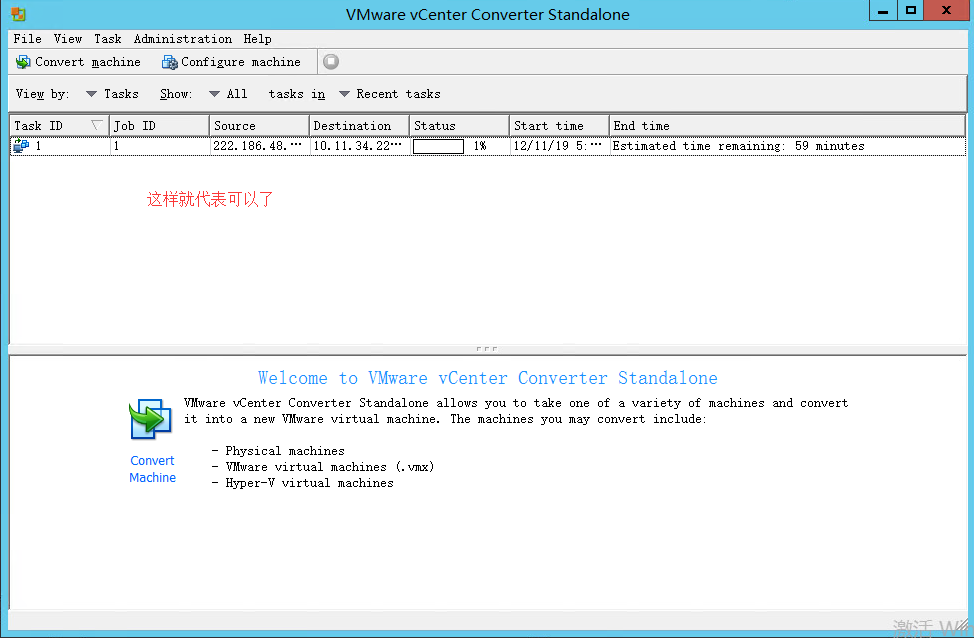Open the Task menu
The height and width of the screenshot is (638, 974).
pyautogui.click(x=107, y=39)
